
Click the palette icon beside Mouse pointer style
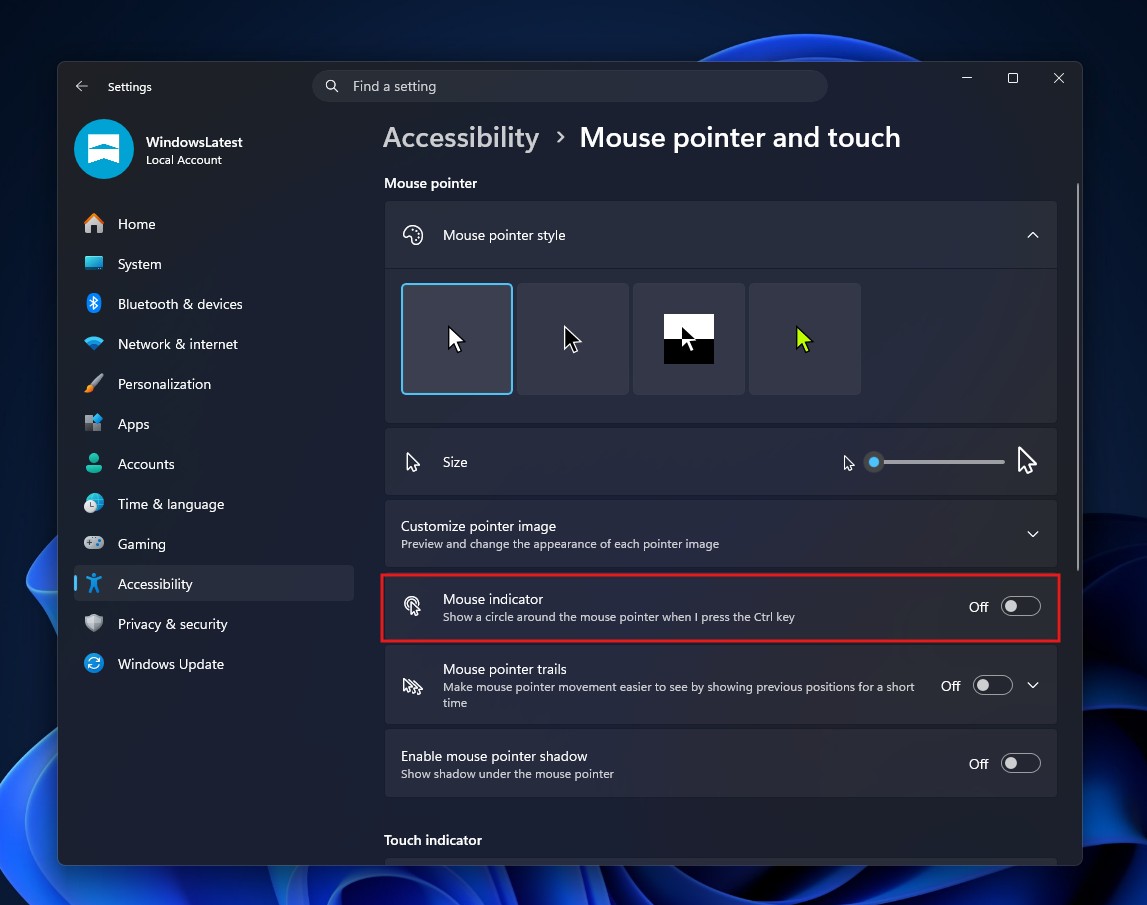tap(413, 235)
